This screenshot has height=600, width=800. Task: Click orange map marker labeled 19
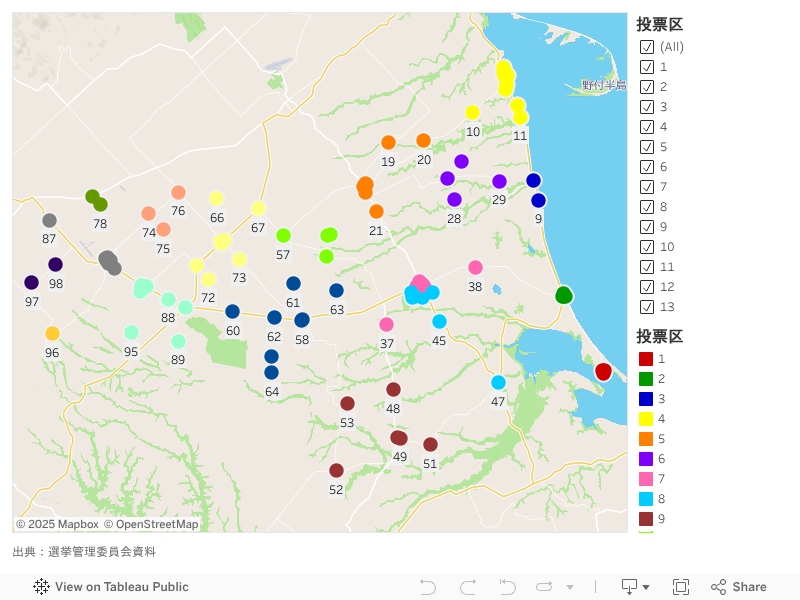tap(388, 142)
